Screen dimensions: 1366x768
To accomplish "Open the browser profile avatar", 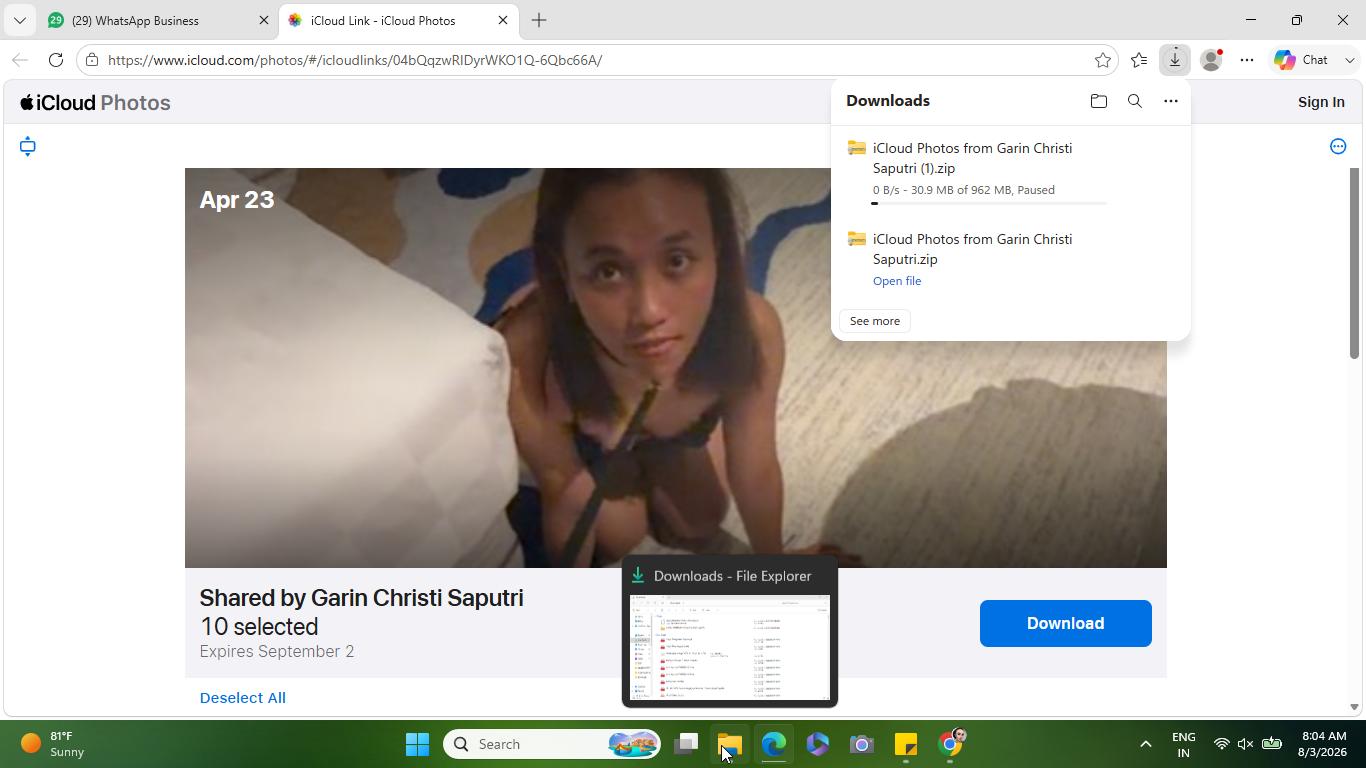I will [x=1210, y=60].
